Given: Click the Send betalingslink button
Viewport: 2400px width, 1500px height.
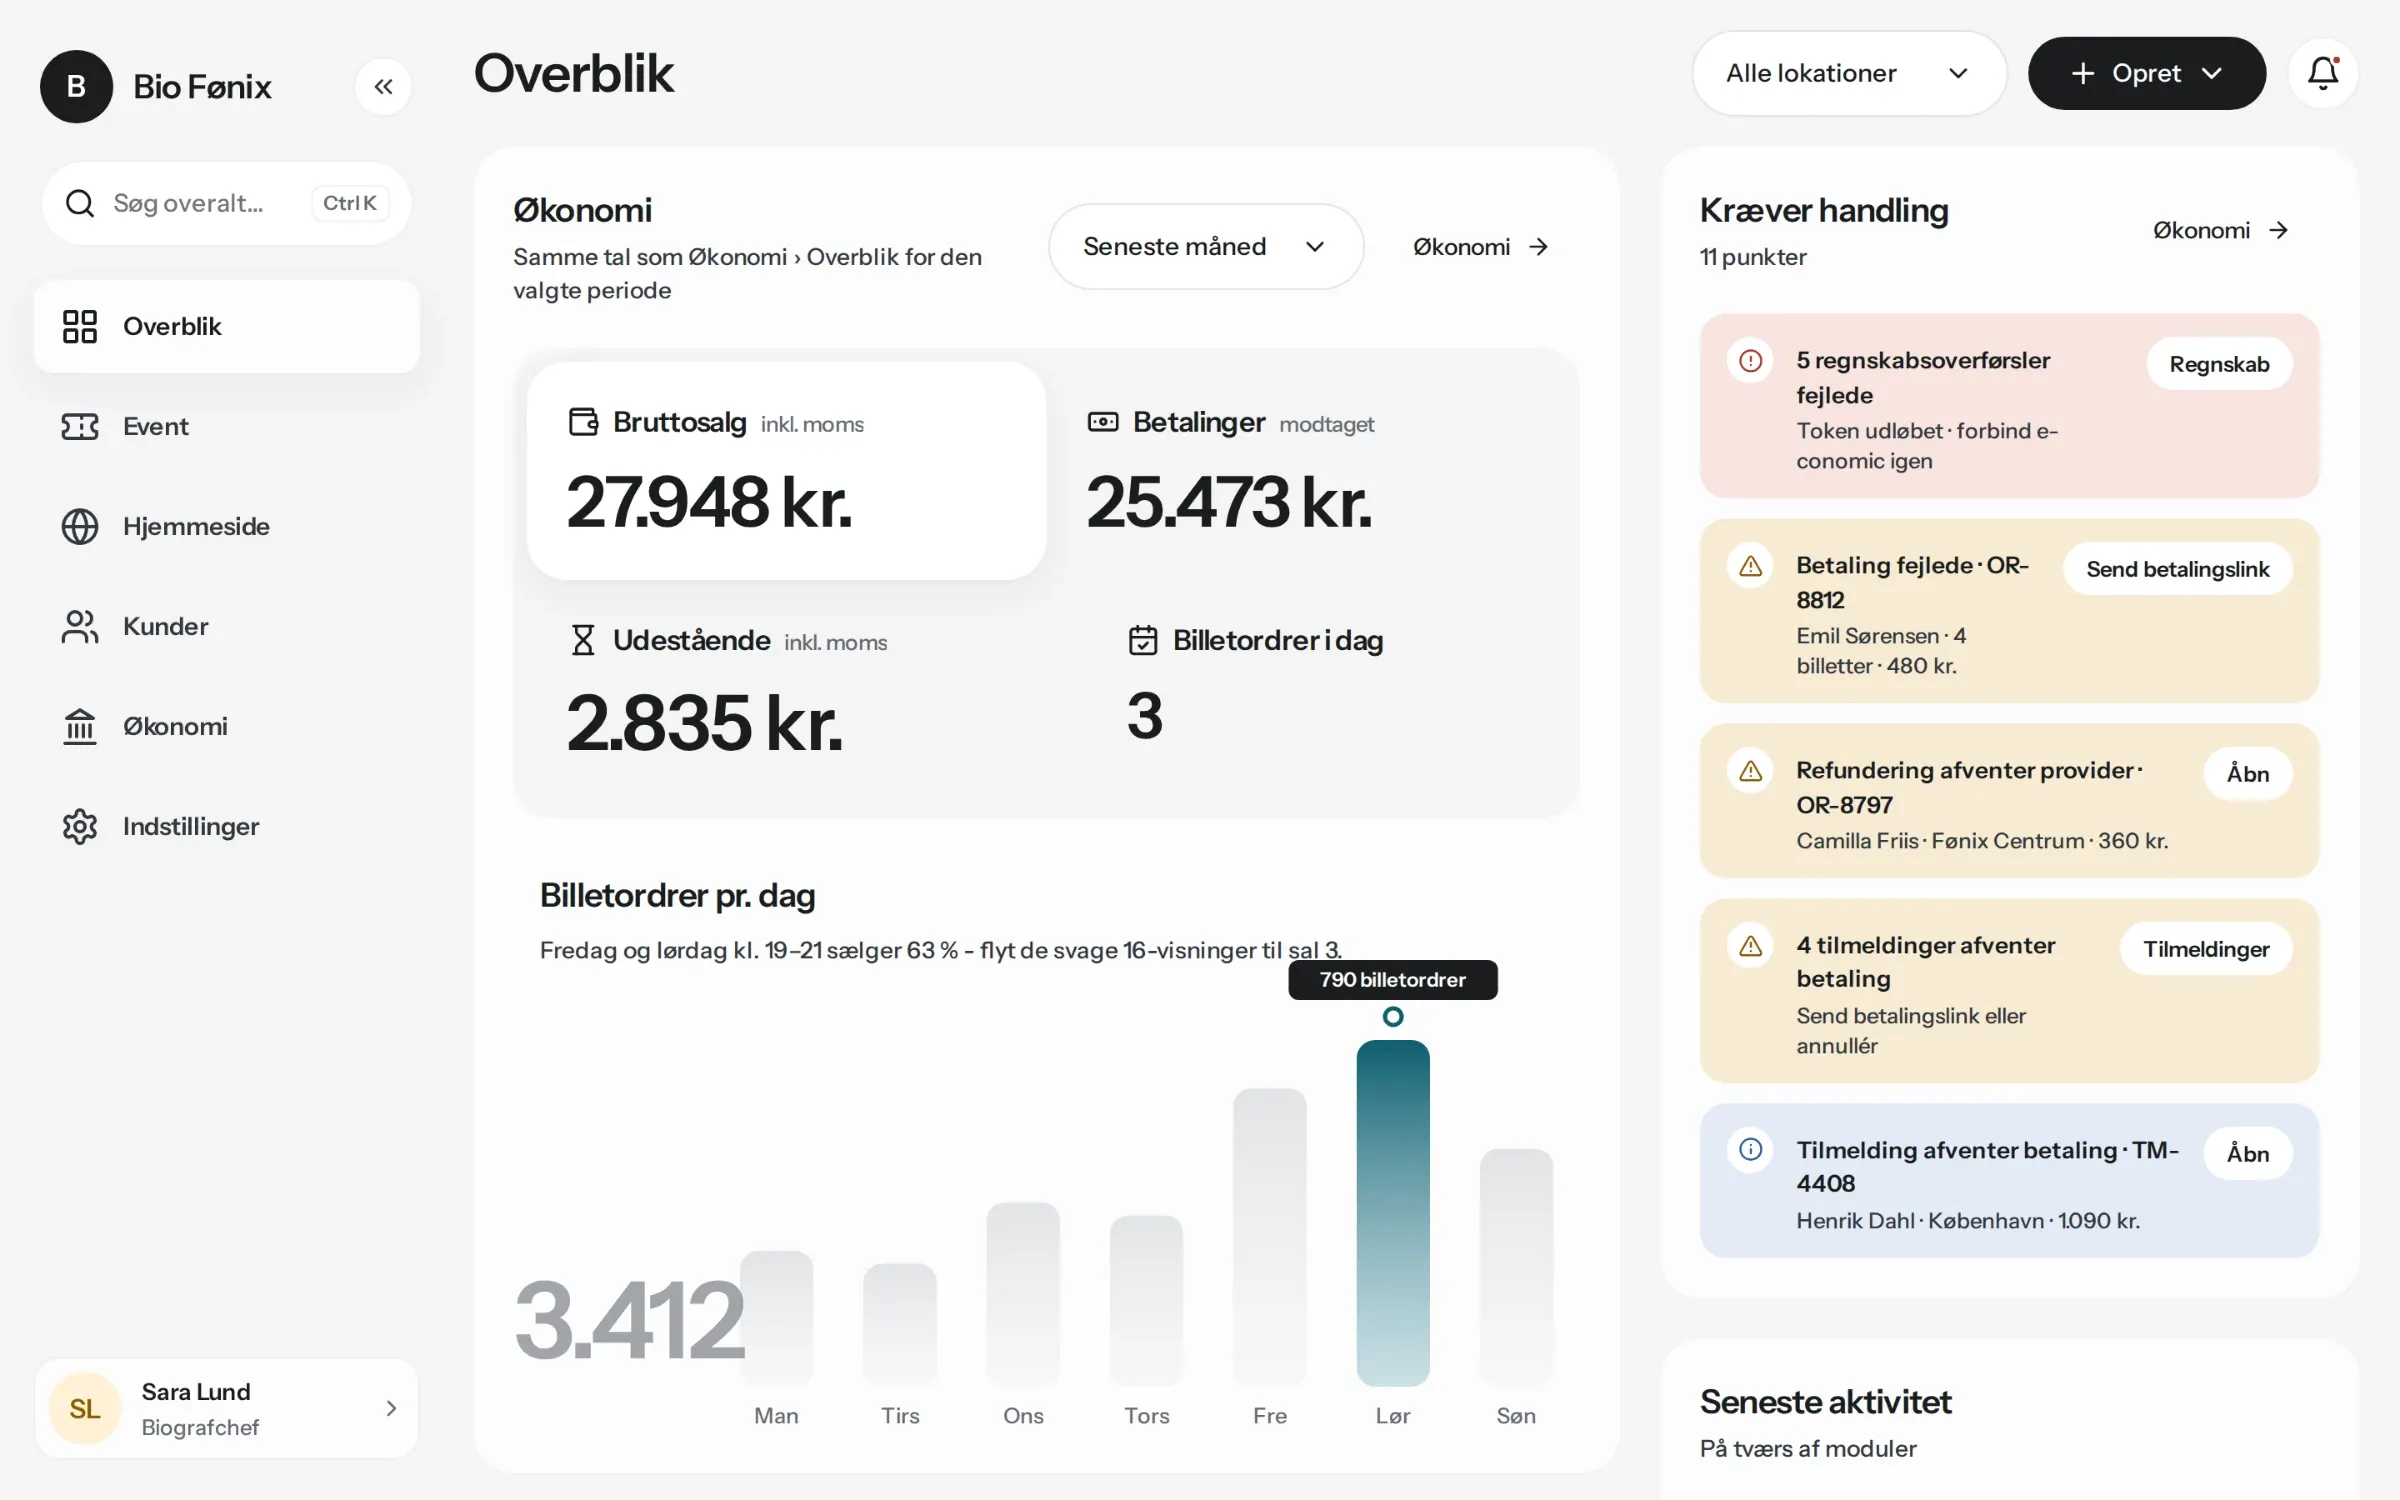Looking at the screenshot, I should [x=2178, y=569].
